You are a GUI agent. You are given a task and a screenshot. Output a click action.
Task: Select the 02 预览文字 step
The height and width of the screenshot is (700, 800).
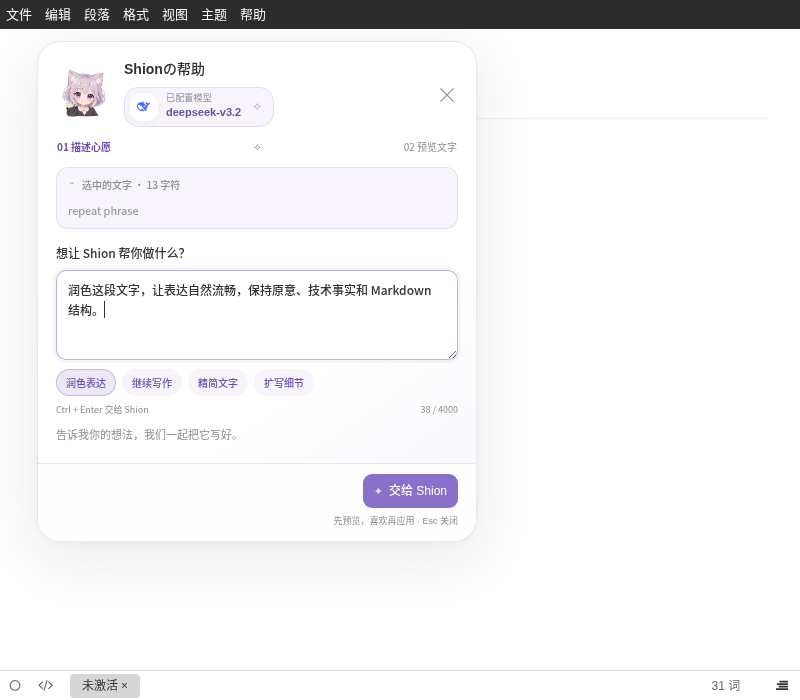pyautogui.click(x=430, y=147)
